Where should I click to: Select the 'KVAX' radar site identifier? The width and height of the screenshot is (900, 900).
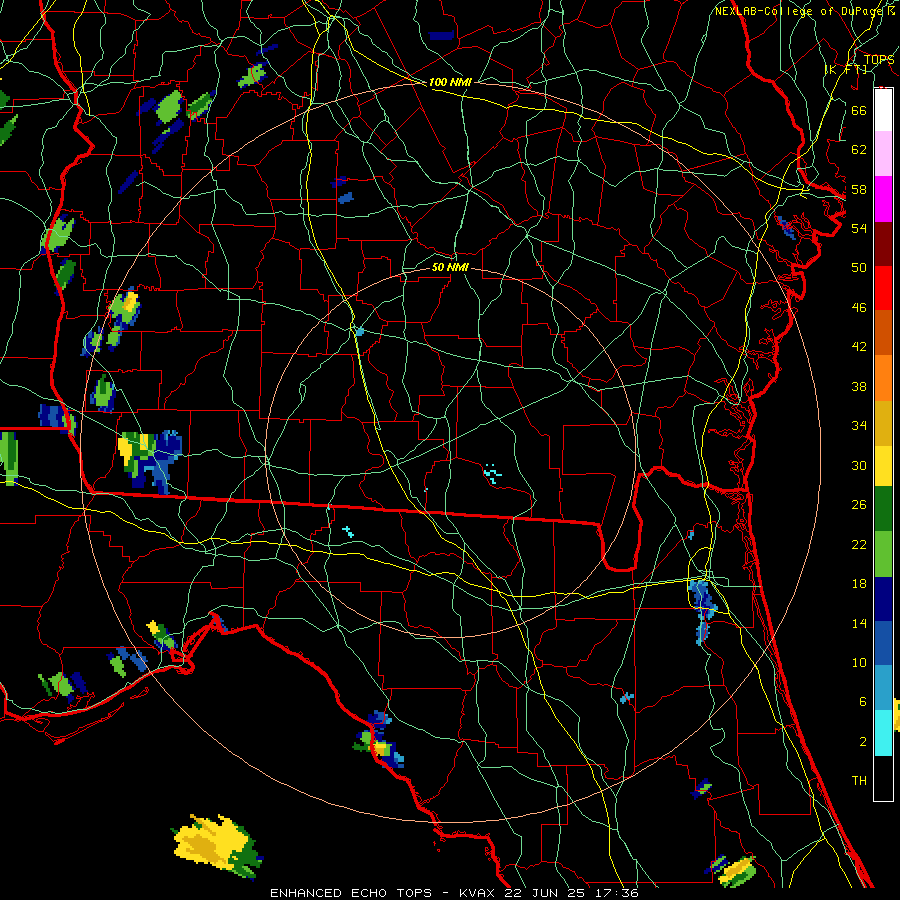(x=479, y=893)
